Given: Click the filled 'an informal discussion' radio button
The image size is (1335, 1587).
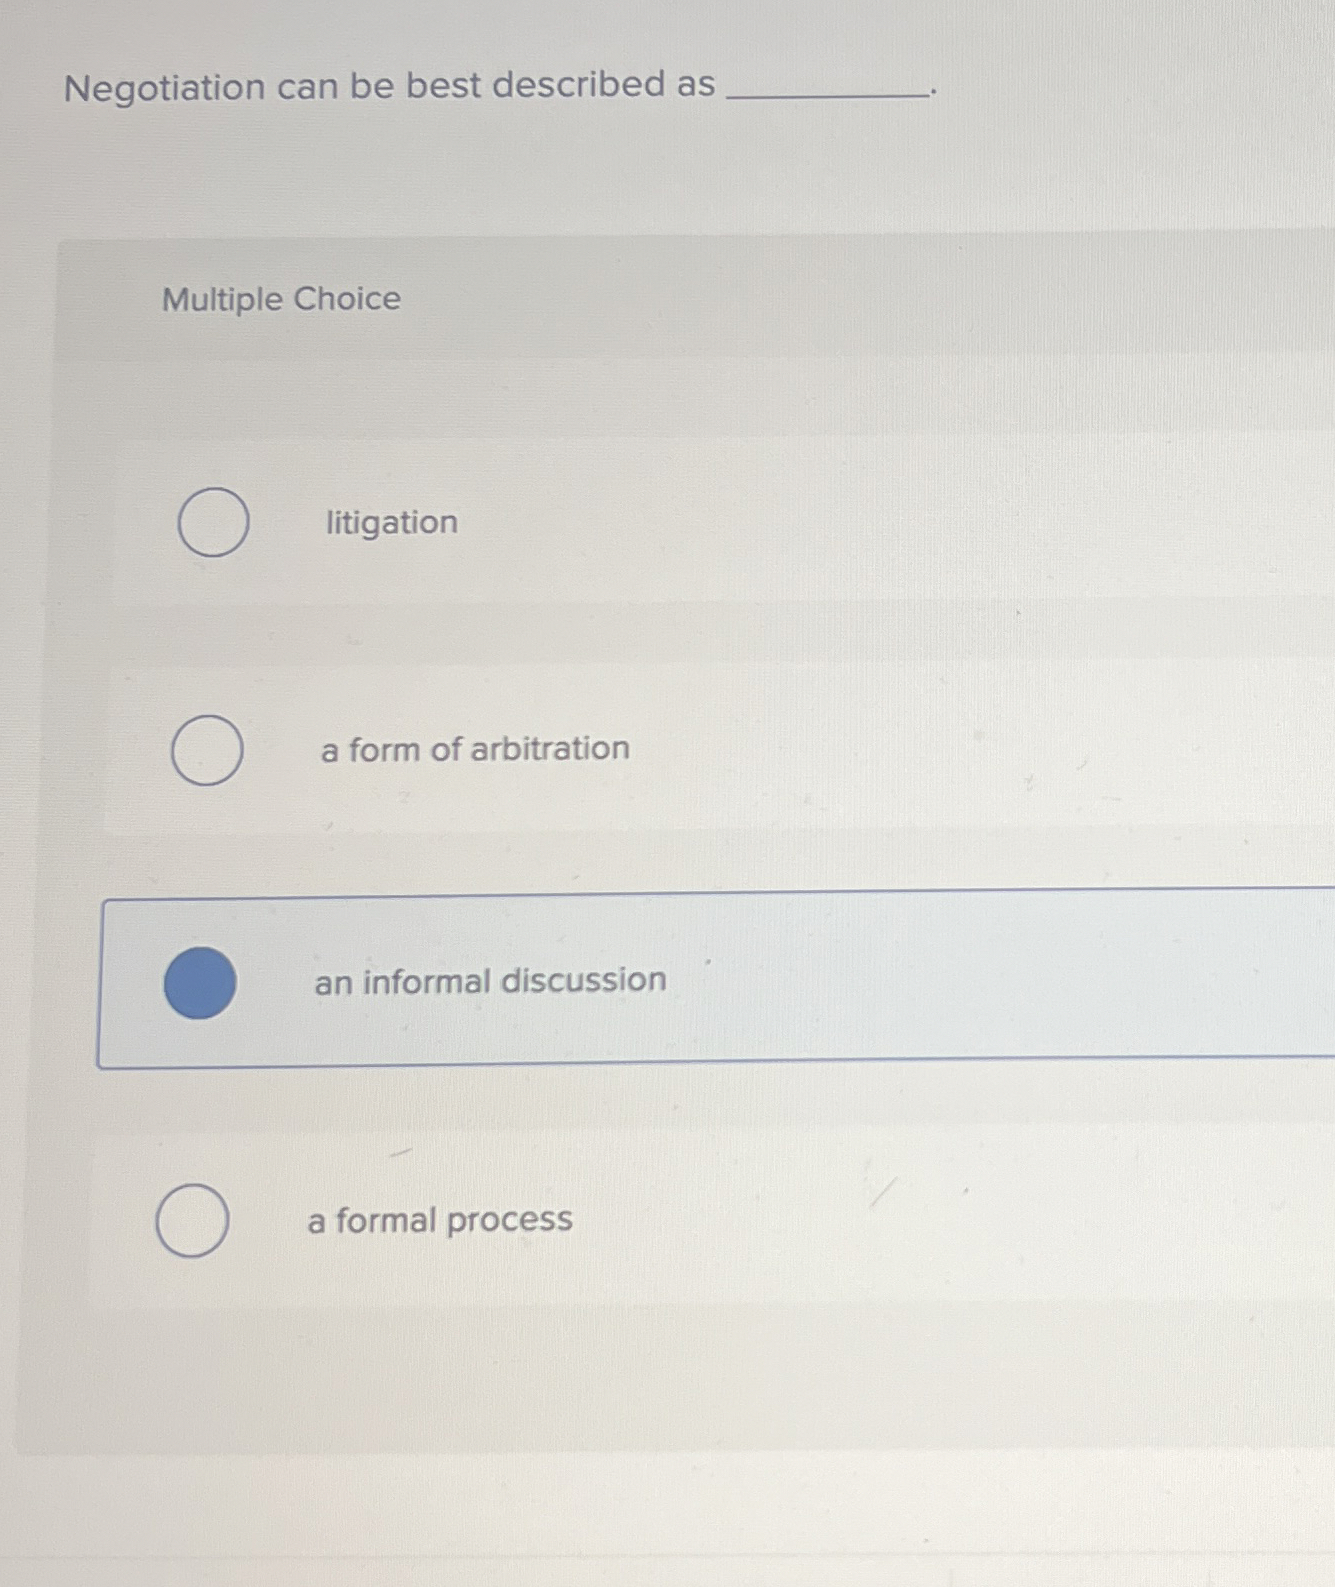Looking at the screenshot, I should [x=200, y=982].
